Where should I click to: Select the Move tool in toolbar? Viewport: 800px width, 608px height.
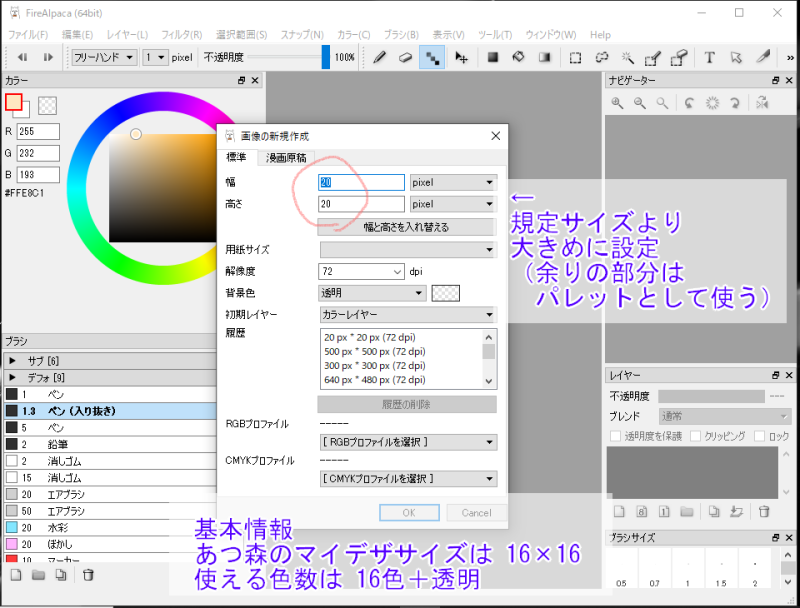[x=461, y=57]
